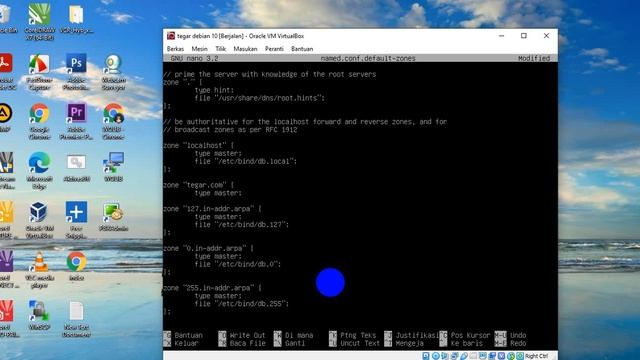Click the line zone "127.in-addr.arpa" {

click(x=212, y=209)
